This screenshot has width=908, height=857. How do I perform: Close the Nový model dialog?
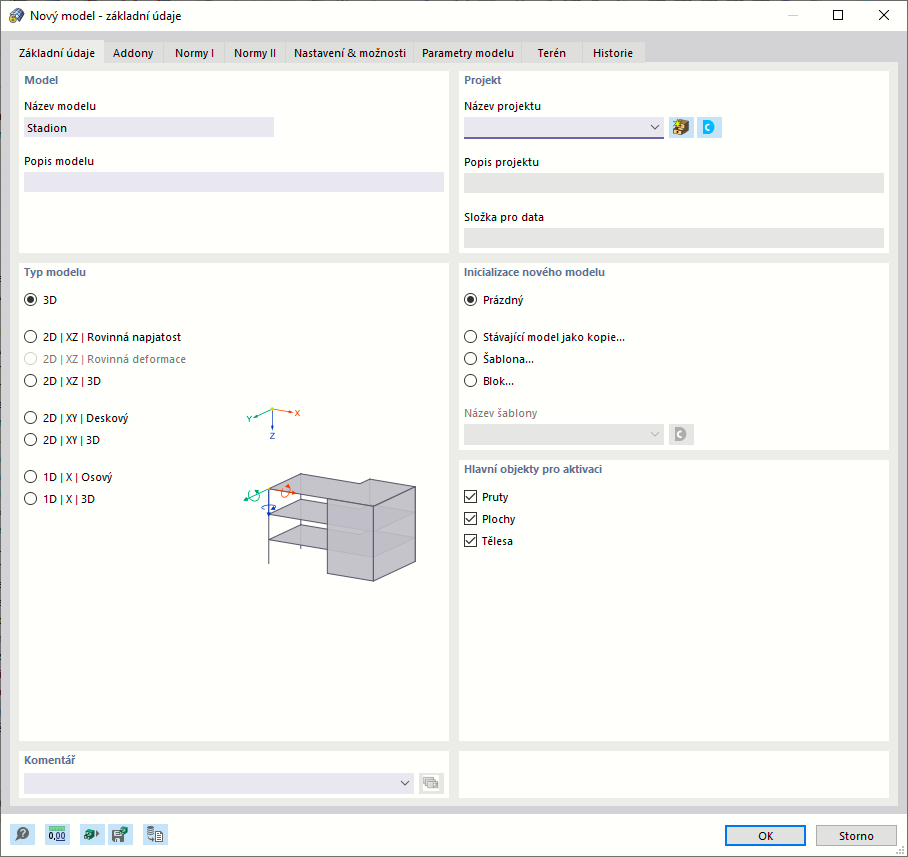tap(884, 16)
